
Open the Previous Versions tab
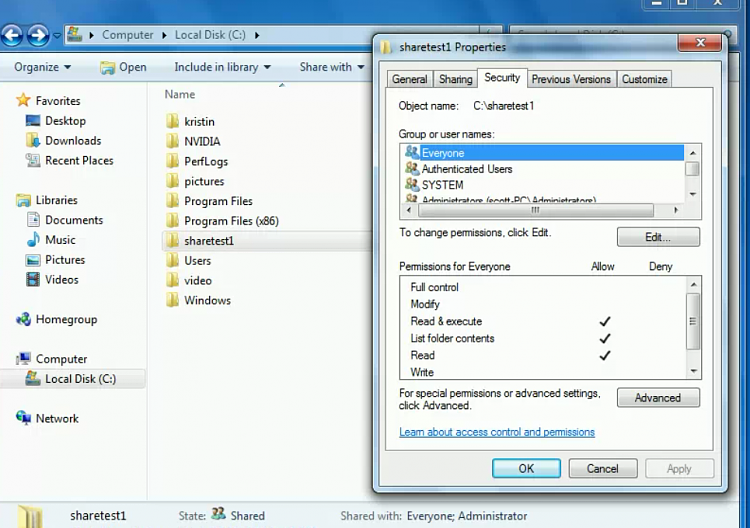click(x=571, y=79)
